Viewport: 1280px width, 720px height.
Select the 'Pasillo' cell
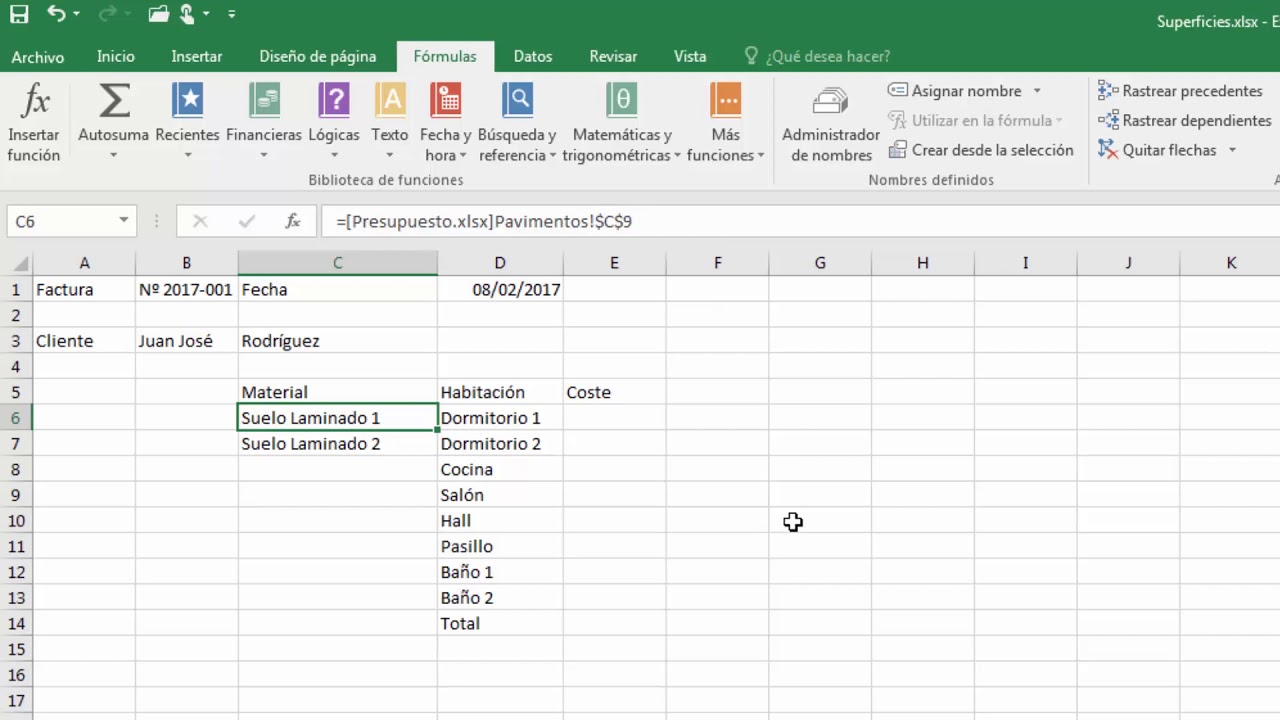(500, 546)
